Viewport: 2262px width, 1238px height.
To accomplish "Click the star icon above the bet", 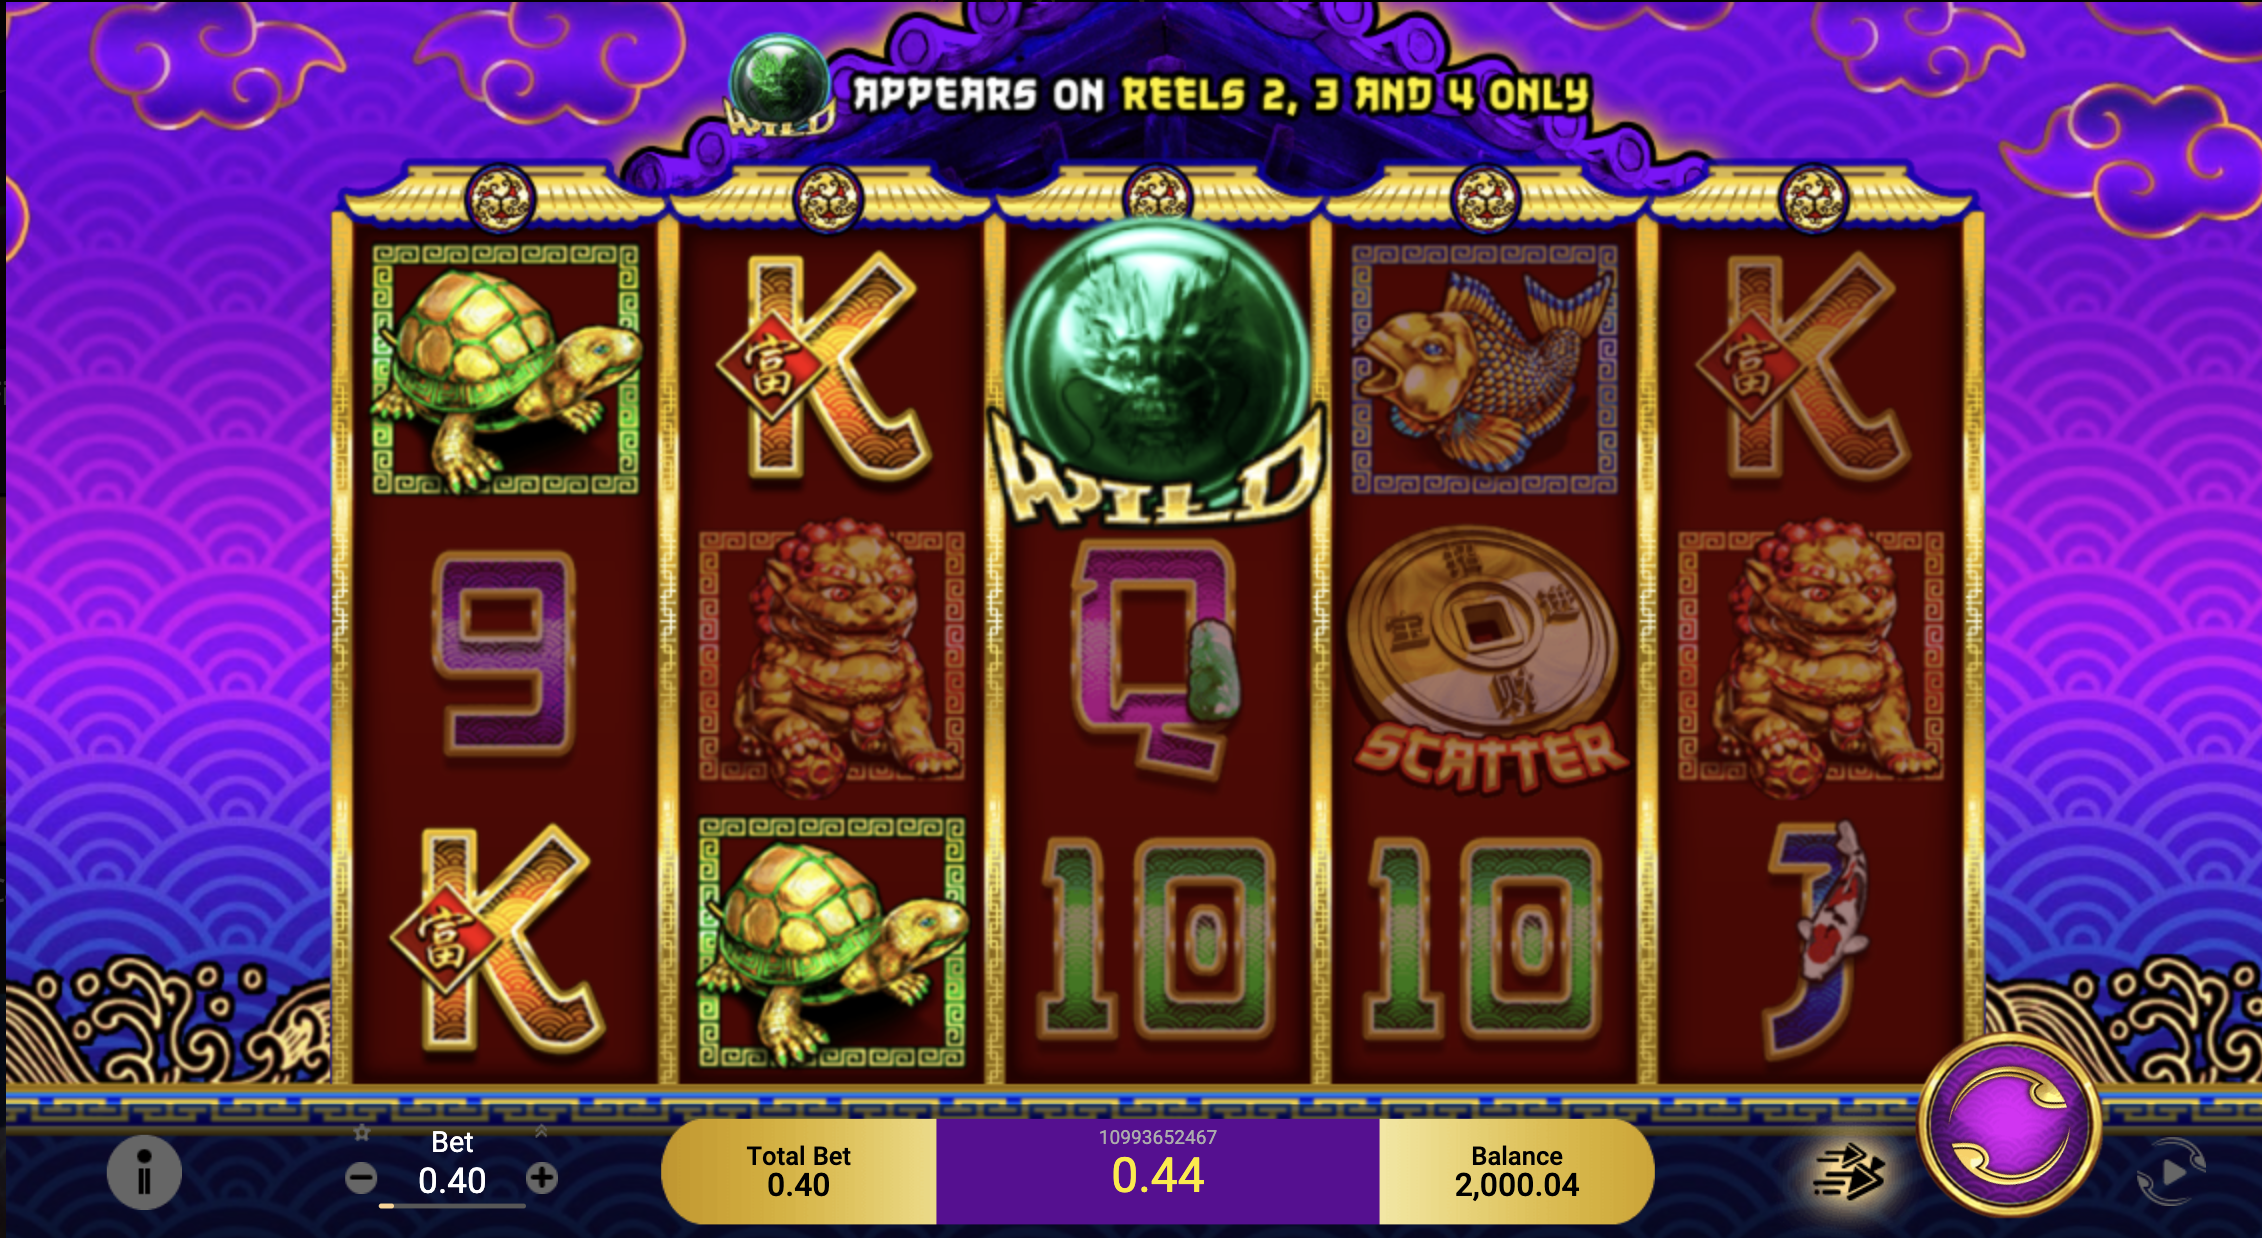I will point(362,1133).
